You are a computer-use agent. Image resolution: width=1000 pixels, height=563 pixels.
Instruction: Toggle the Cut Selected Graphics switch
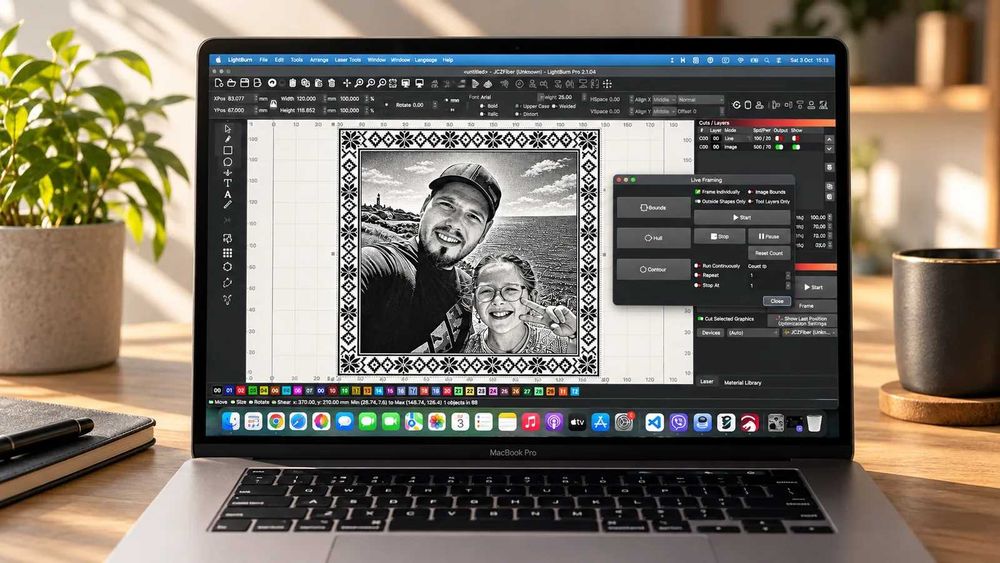tap(701, 319)
